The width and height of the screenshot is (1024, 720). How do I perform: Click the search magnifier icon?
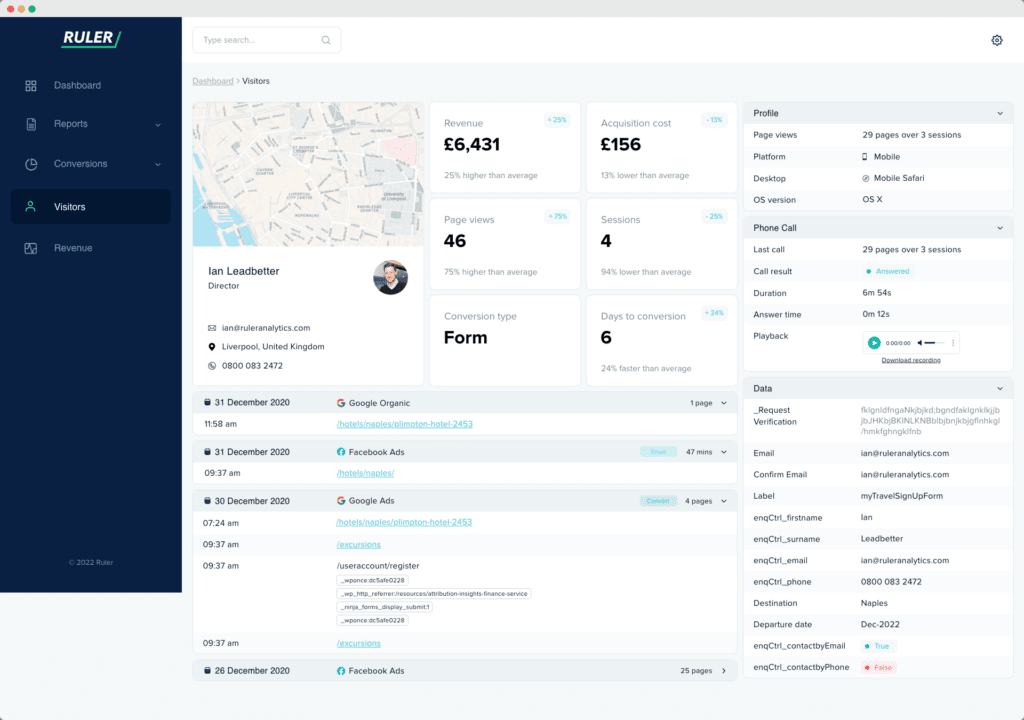tap(326, 40)
